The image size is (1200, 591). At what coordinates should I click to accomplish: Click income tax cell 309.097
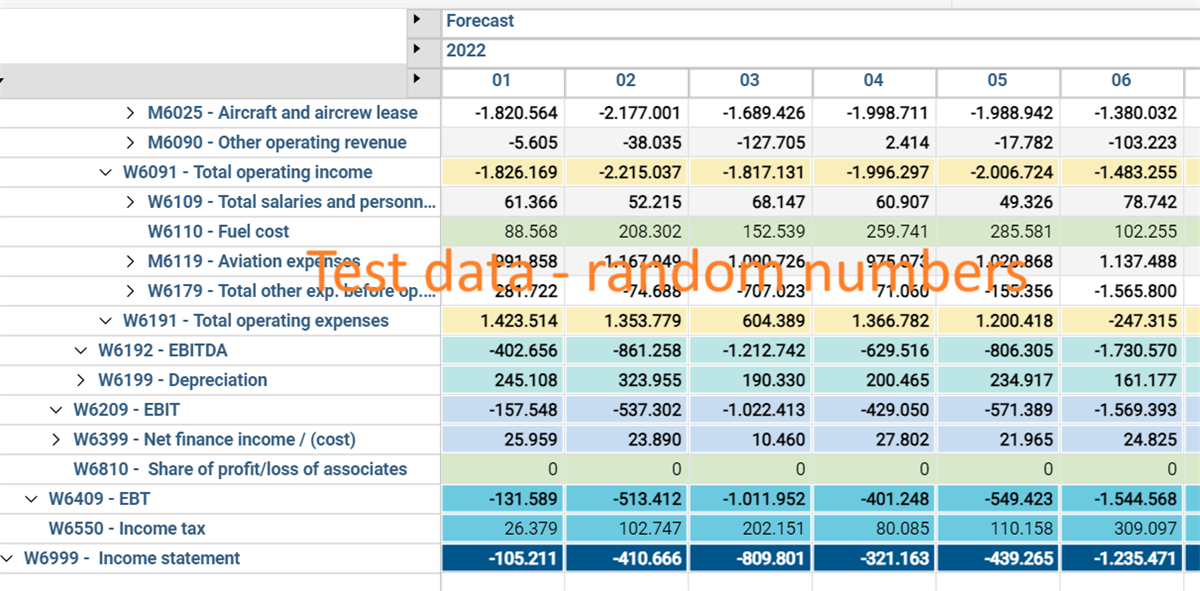1122,528
